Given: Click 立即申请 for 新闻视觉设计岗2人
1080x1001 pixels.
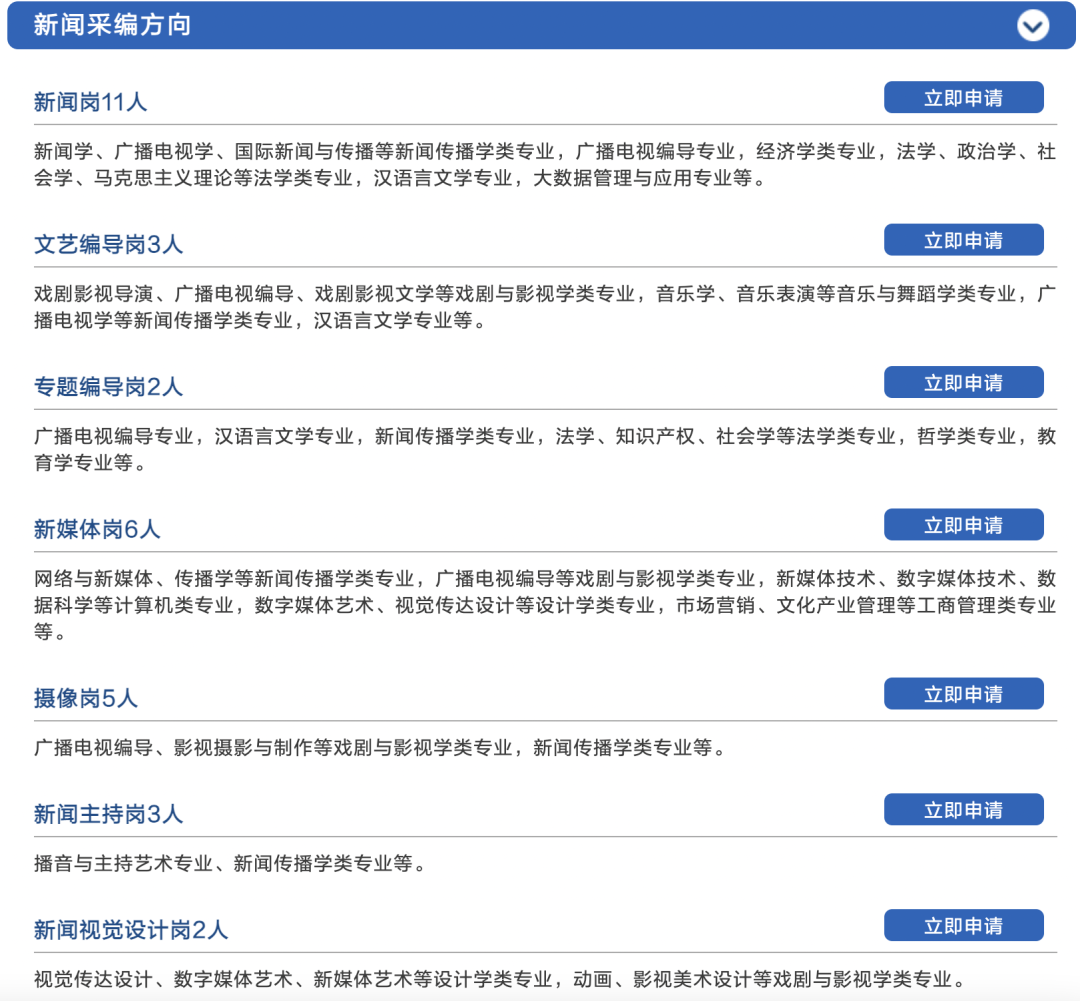Looking at the screenshot, I should (963, 925).
